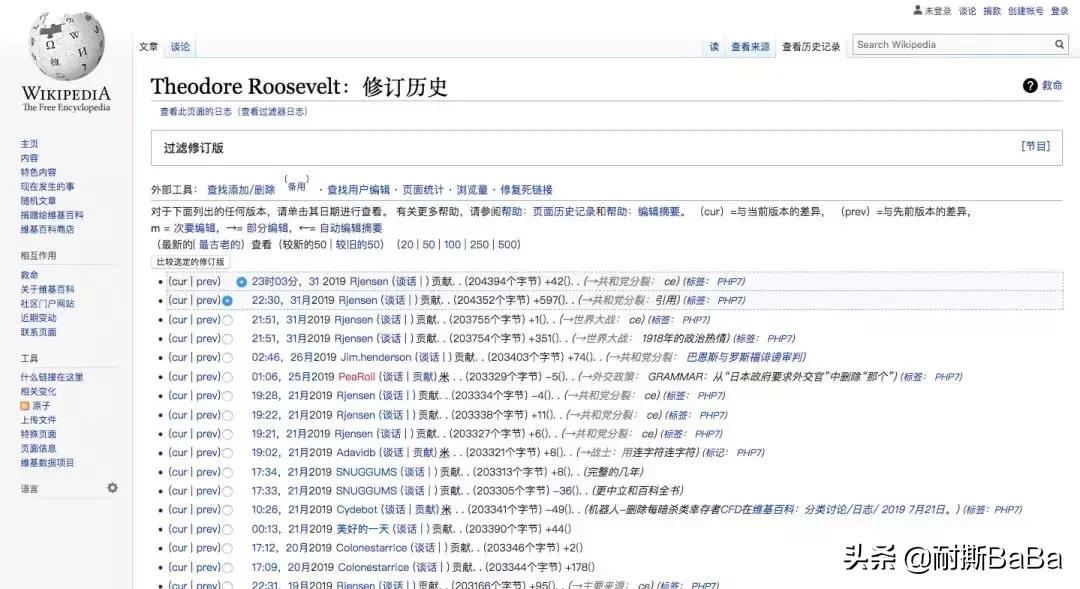Screen dimensions: 1080x589
Task: Select the cur radio button on the newest revision
Action: coord(241,281)
